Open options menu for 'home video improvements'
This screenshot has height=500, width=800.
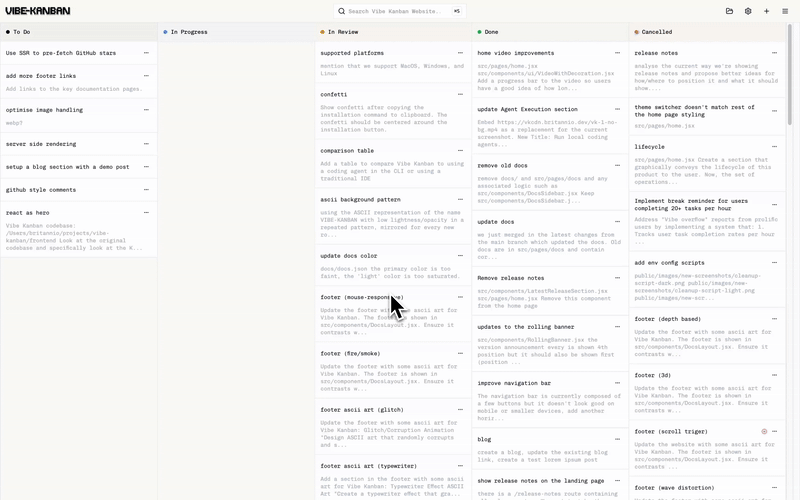[617, 53]
